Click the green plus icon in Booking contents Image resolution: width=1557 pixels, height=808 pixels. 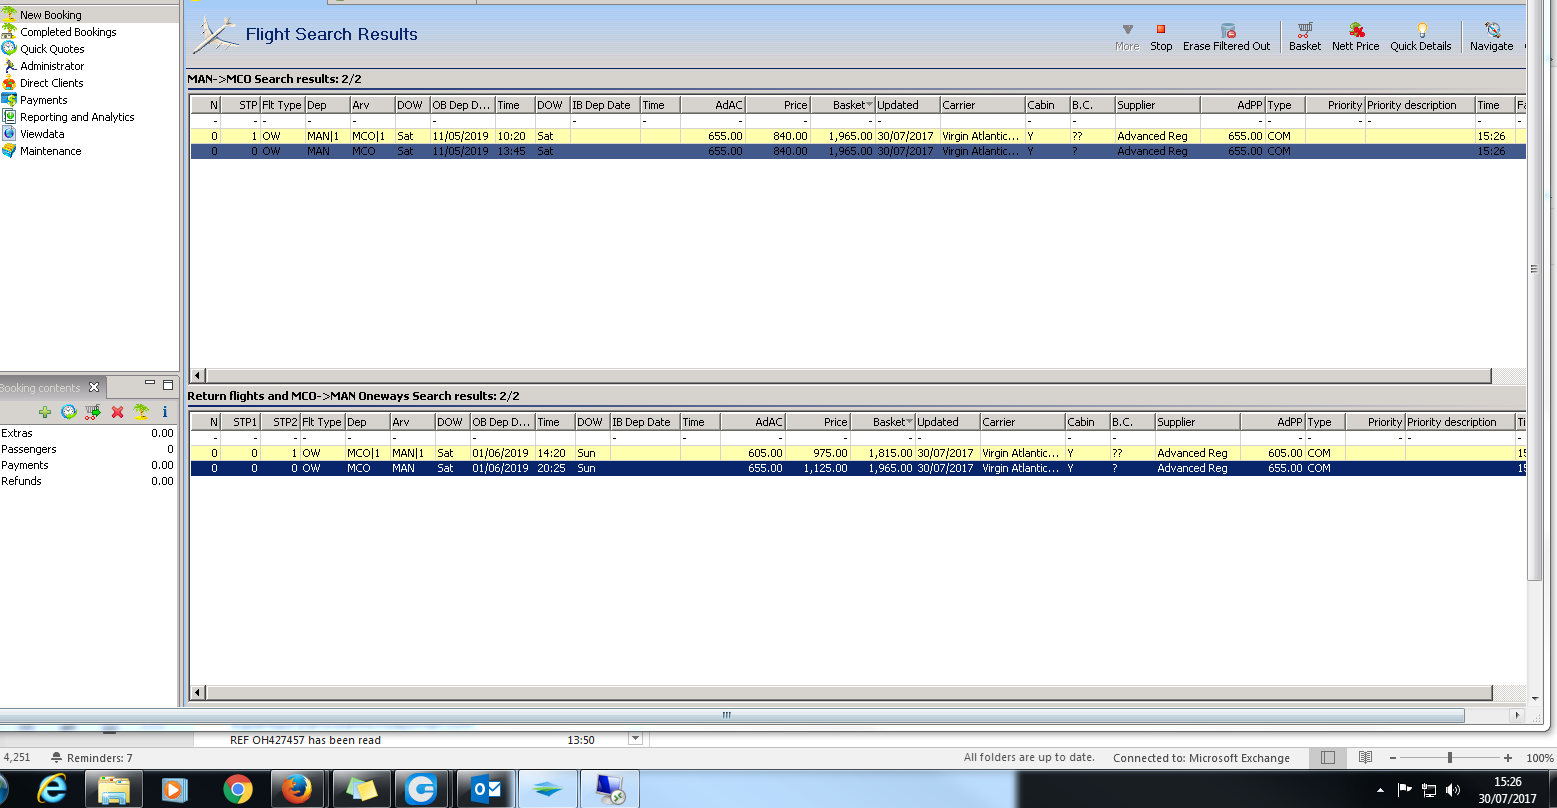45,412
